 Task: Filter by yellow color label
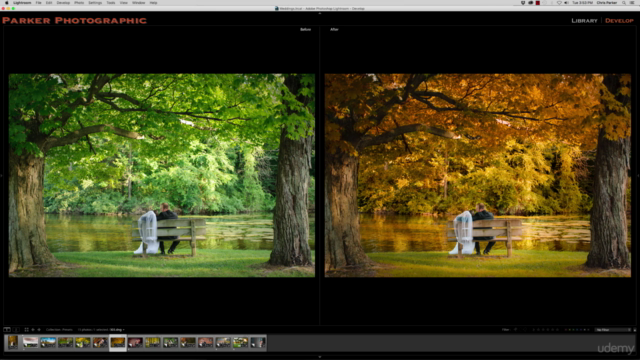tap(570, 330)
